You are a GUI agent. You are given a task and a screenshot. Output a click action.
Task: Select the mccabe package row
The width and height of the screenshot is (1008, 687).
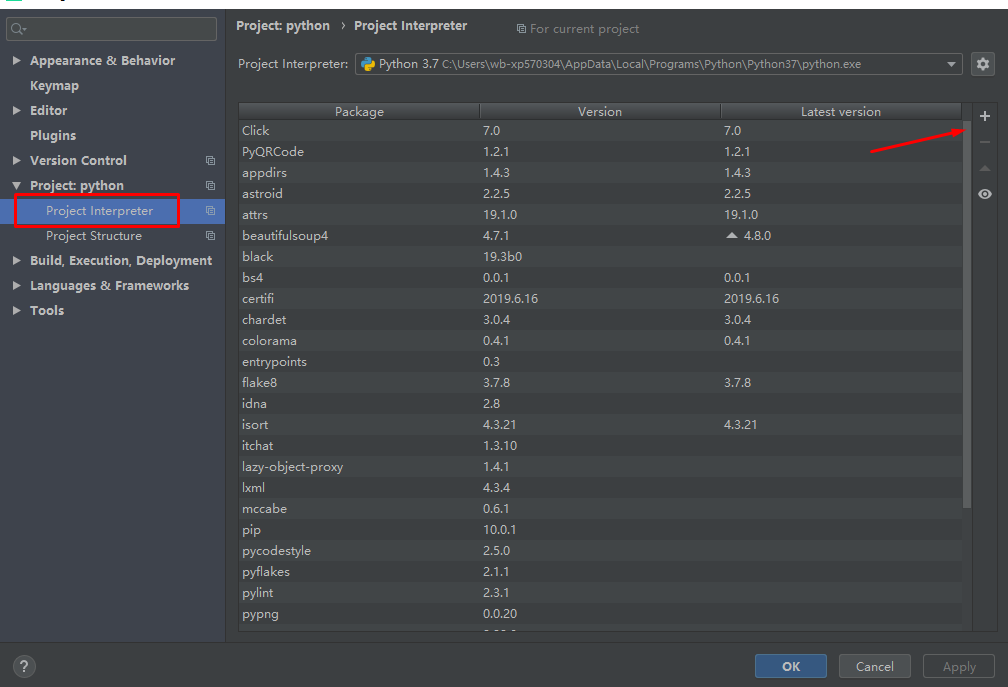[x=600, y=508]
